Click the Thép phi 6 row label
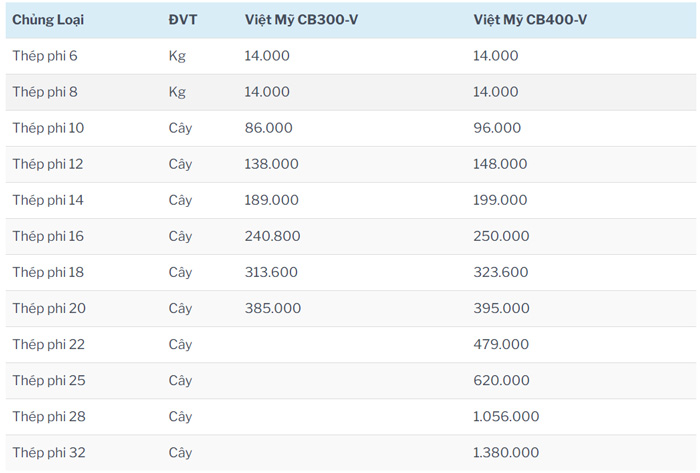700x473 pixels. pyautogui.click(x=45, y=56)
